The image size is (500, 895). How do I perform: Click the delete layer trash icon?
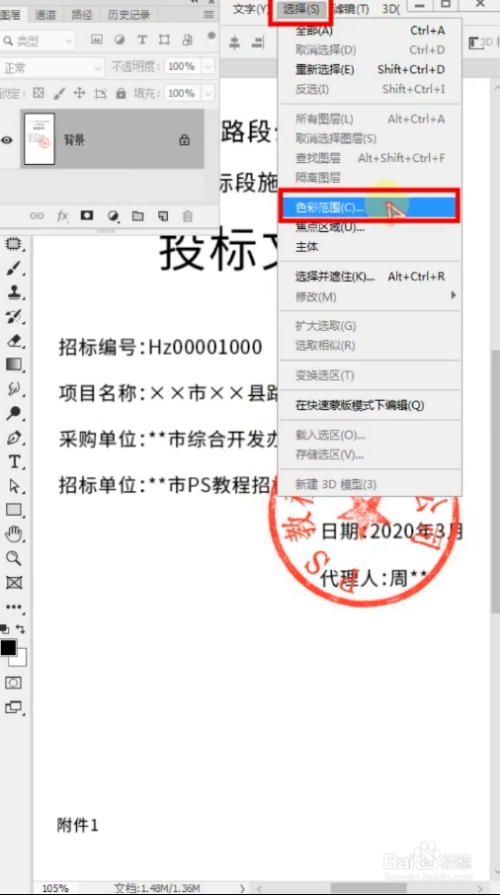[188, 216]
